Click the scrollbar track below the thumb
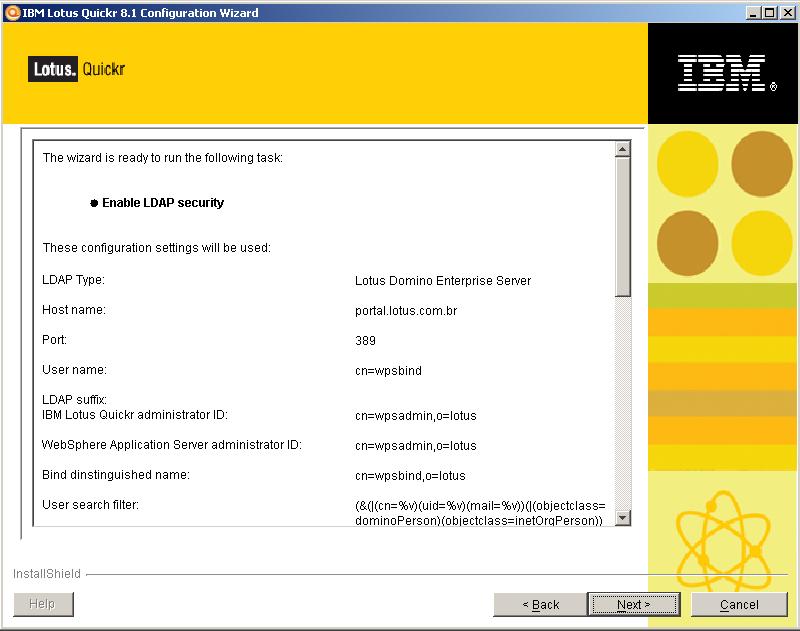 click(x=622, y=403)
